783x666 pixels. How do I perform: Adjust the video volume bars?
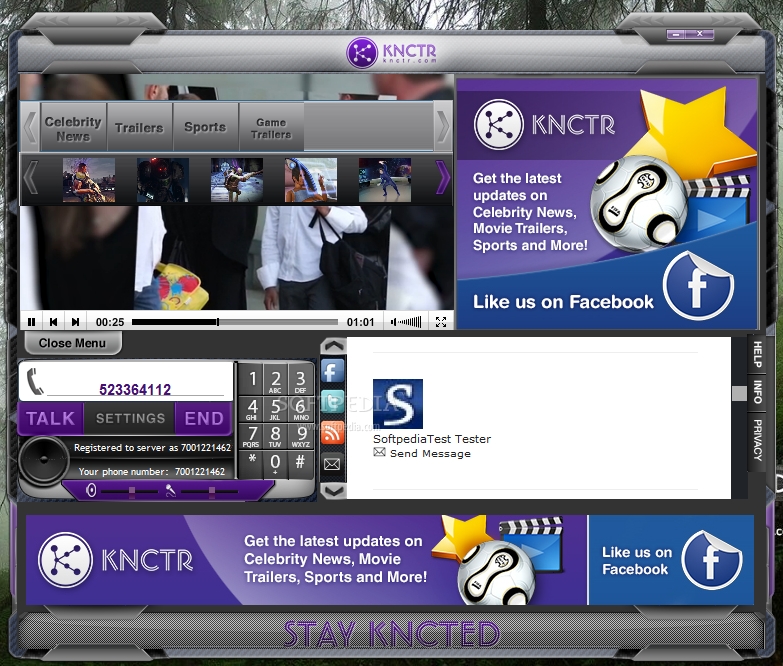coord(410,322)
